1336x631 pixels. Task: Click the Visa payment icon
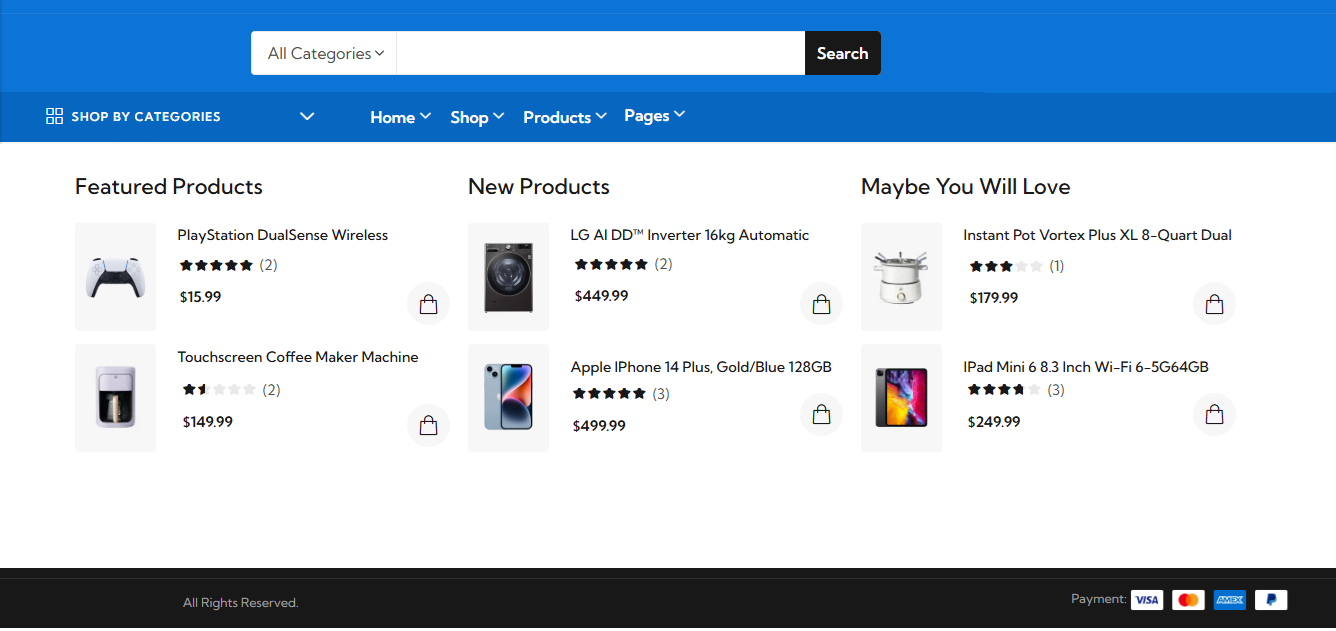tap(1147, 600)
